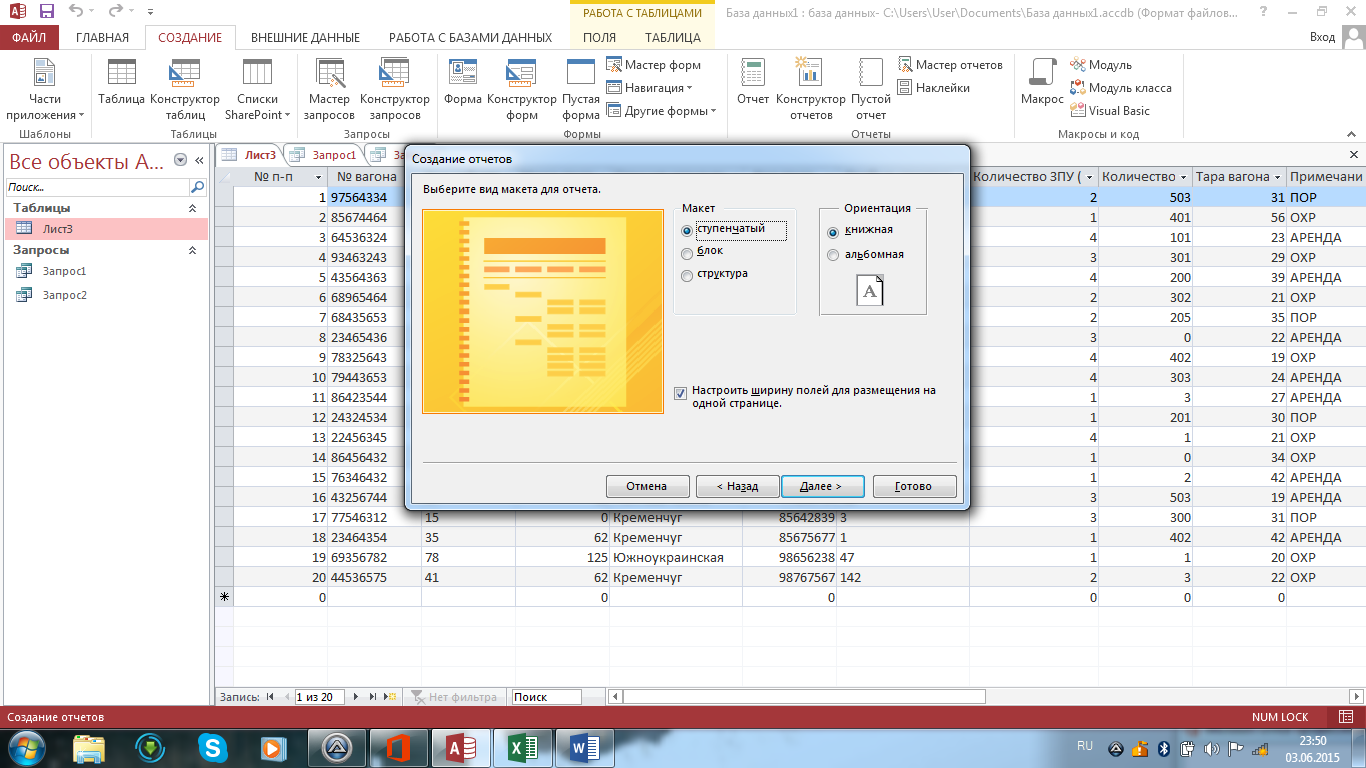
Task: Open the ТАБЛИЦА table tools tab
Action: coord(673,38)
